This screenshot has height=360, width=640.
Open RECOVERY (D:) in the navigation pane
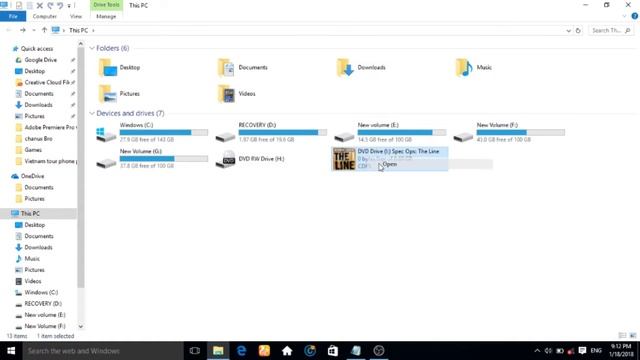(43, 304)
